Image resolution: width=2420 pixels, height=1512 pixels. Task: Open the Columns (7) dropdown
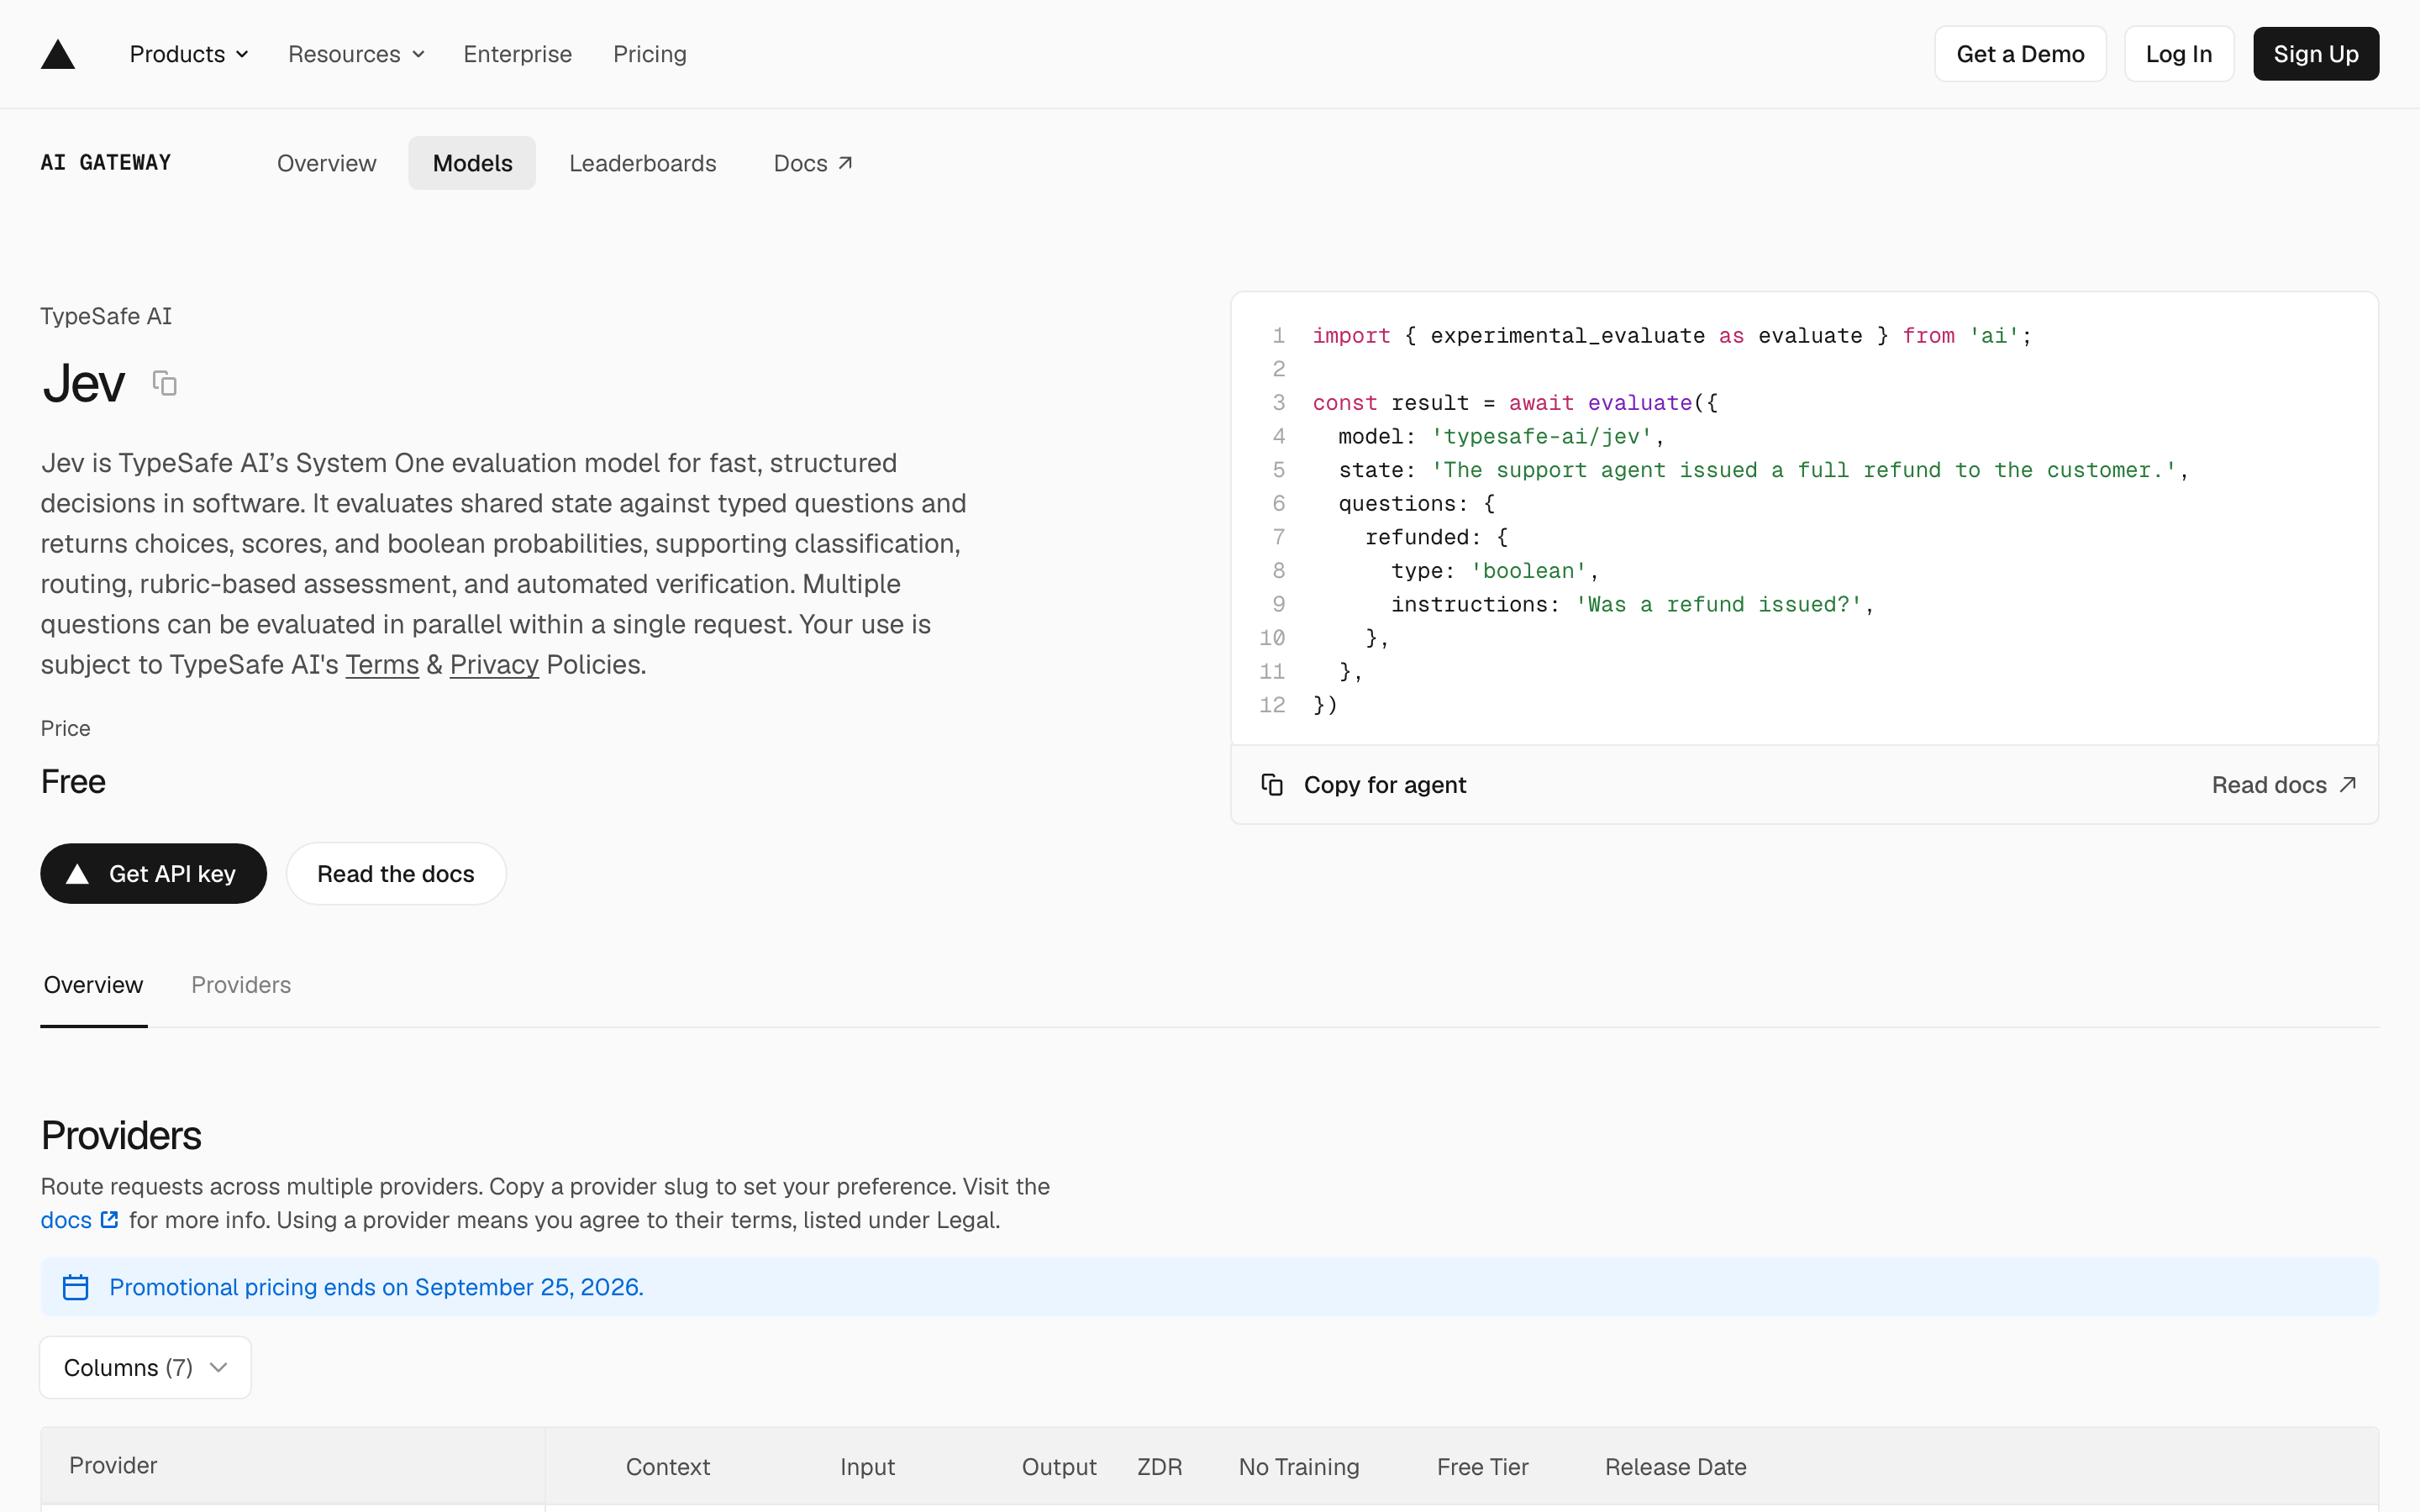coord(145,1367)
